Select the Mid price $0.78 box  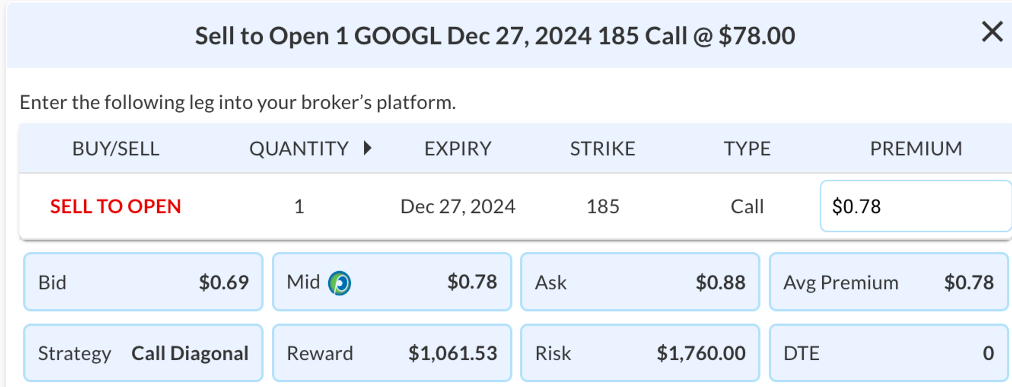coord(392,282)
